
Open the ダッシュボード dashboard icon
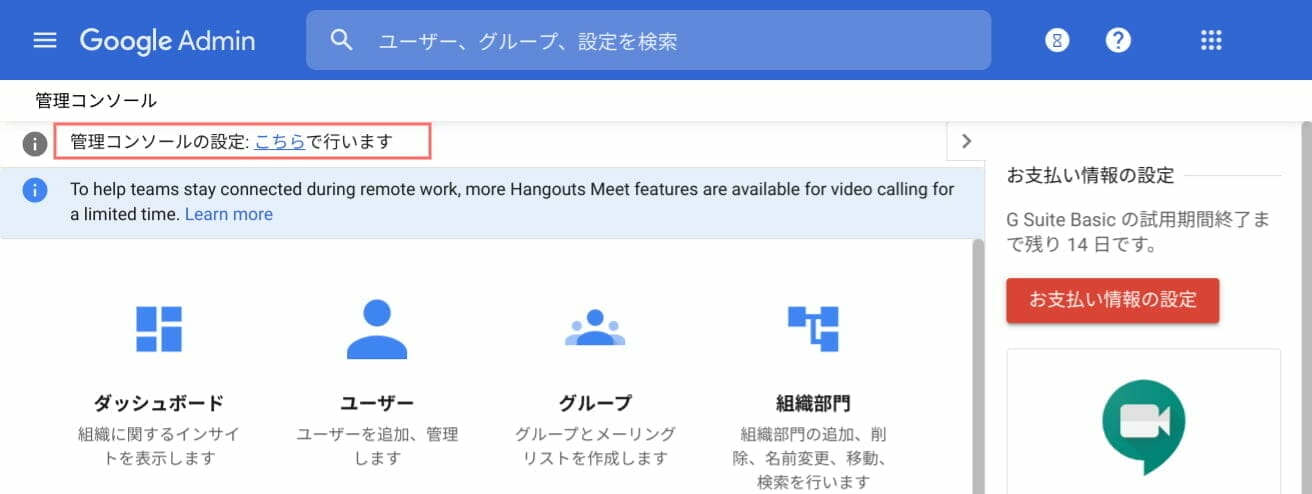(x=159, y=329)
